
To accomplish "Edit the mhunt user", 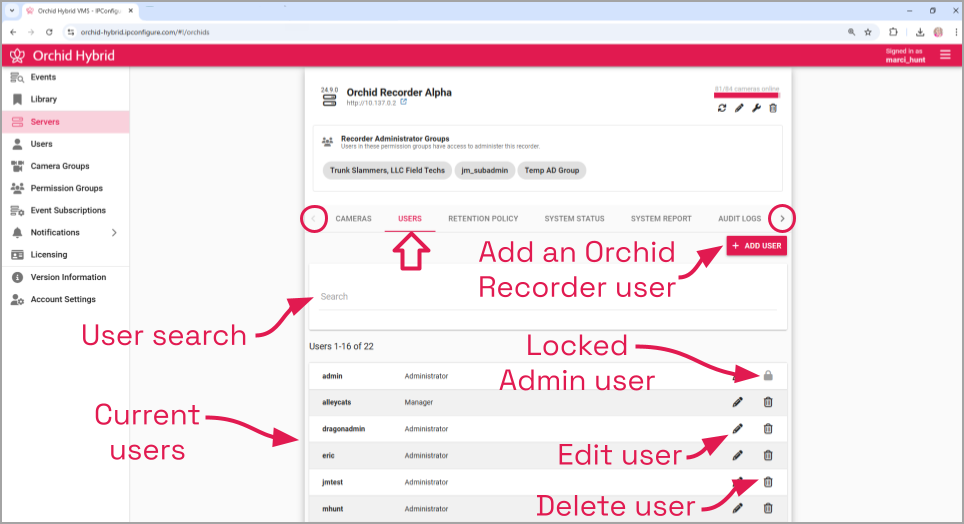I will 738,509.
